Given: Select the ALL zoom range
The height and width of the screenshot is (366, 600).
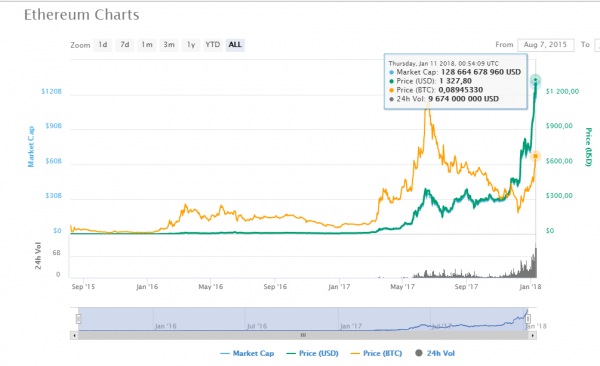Looking at the screenshot, I should (235, 45).
